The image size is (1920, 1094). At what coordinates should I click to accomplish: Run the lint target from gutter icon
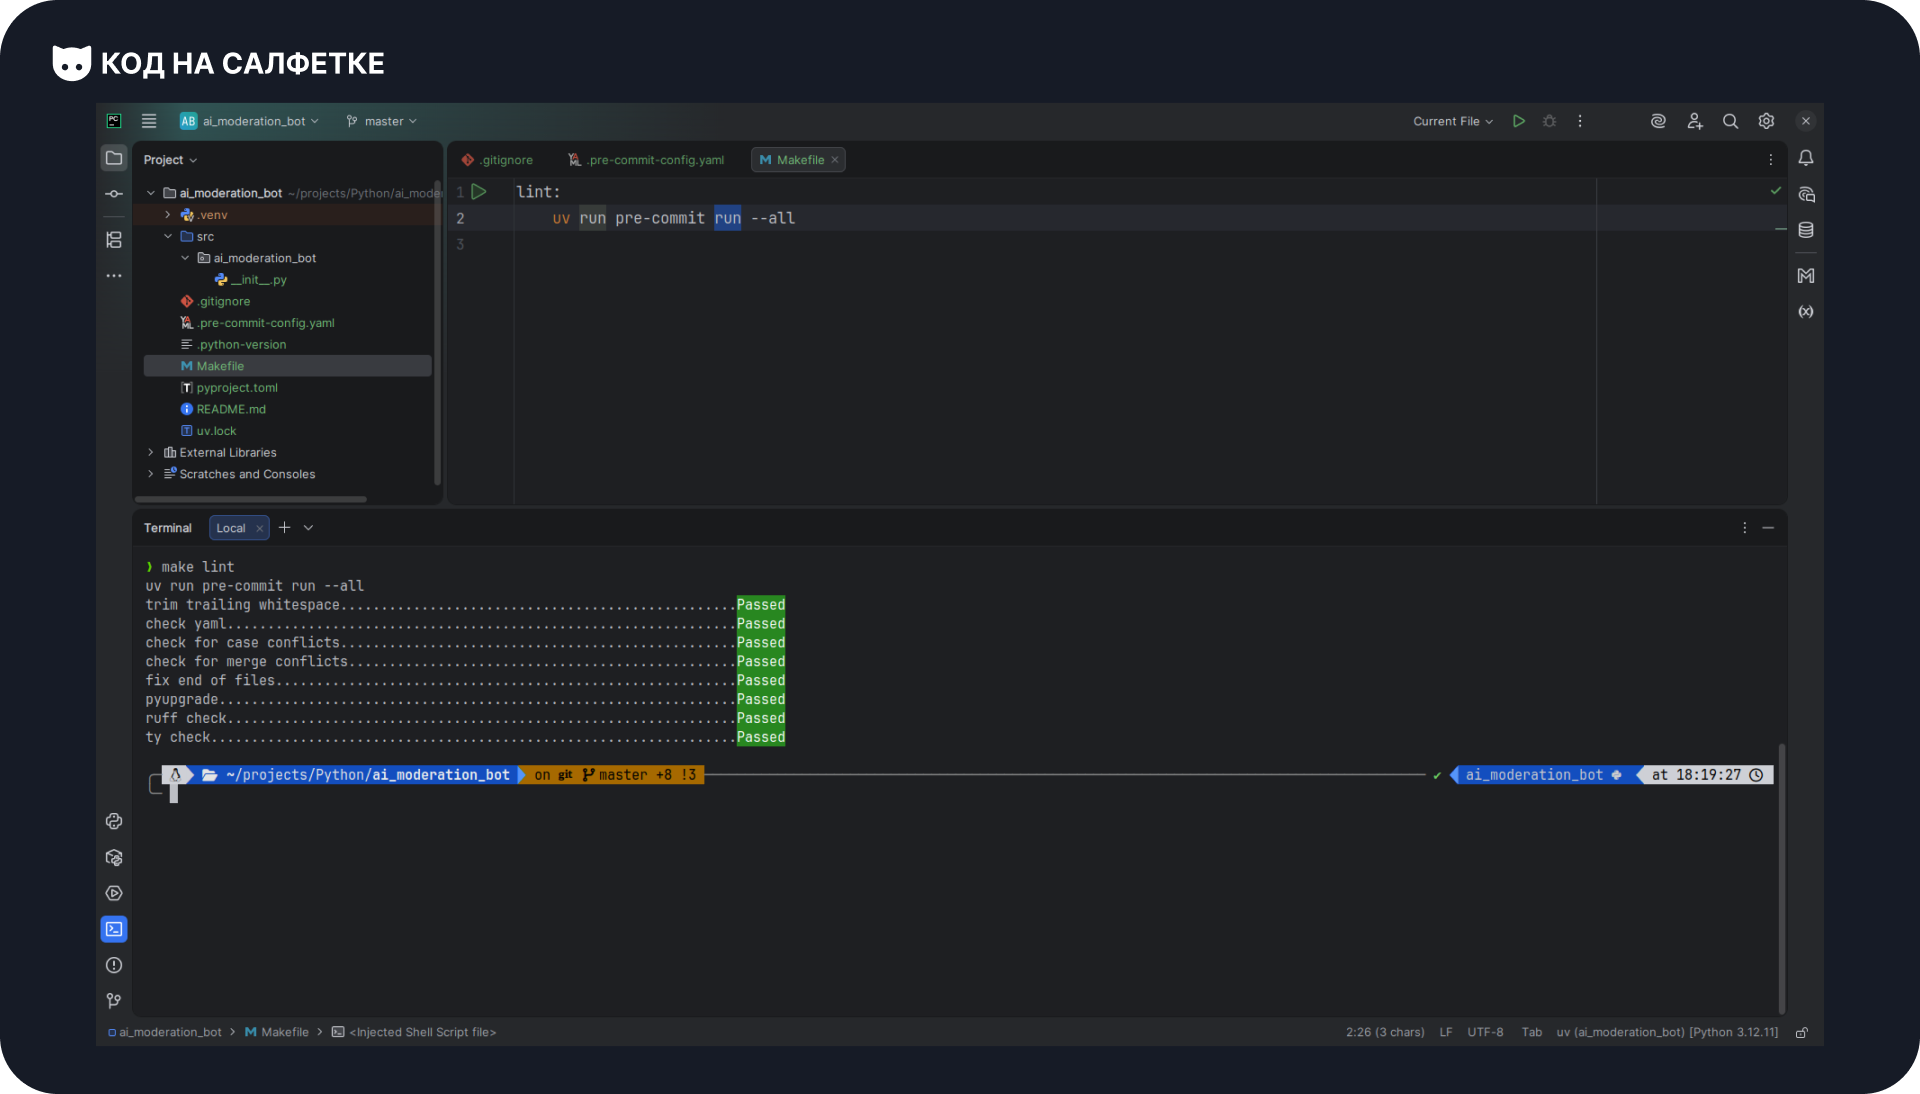pyautogui.click(x=479, y=191)
